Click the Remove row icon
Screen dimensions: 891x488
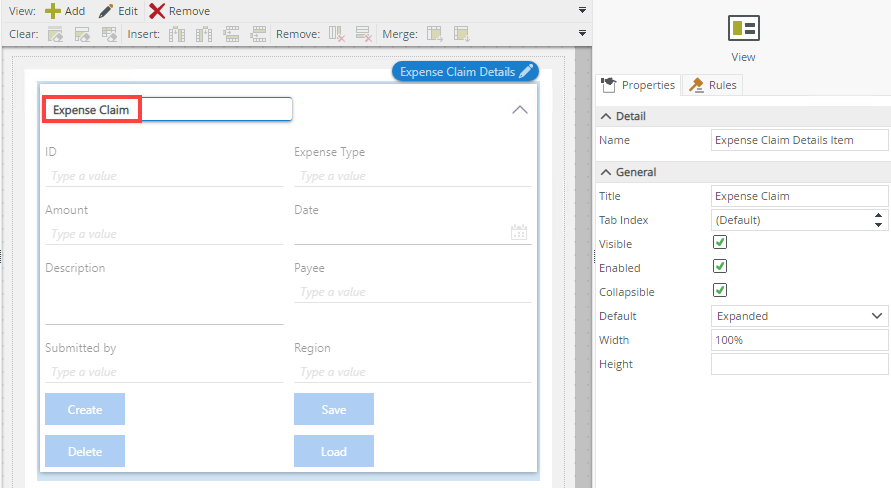[x=364, y=34]
